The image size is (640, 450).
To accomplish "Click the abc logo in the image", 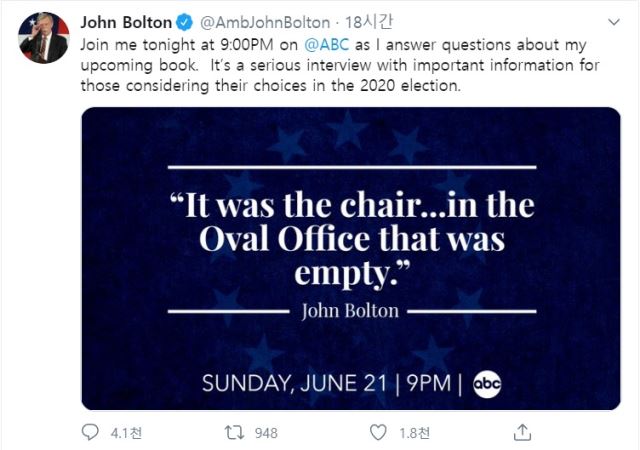I will (x=487, y=384).
